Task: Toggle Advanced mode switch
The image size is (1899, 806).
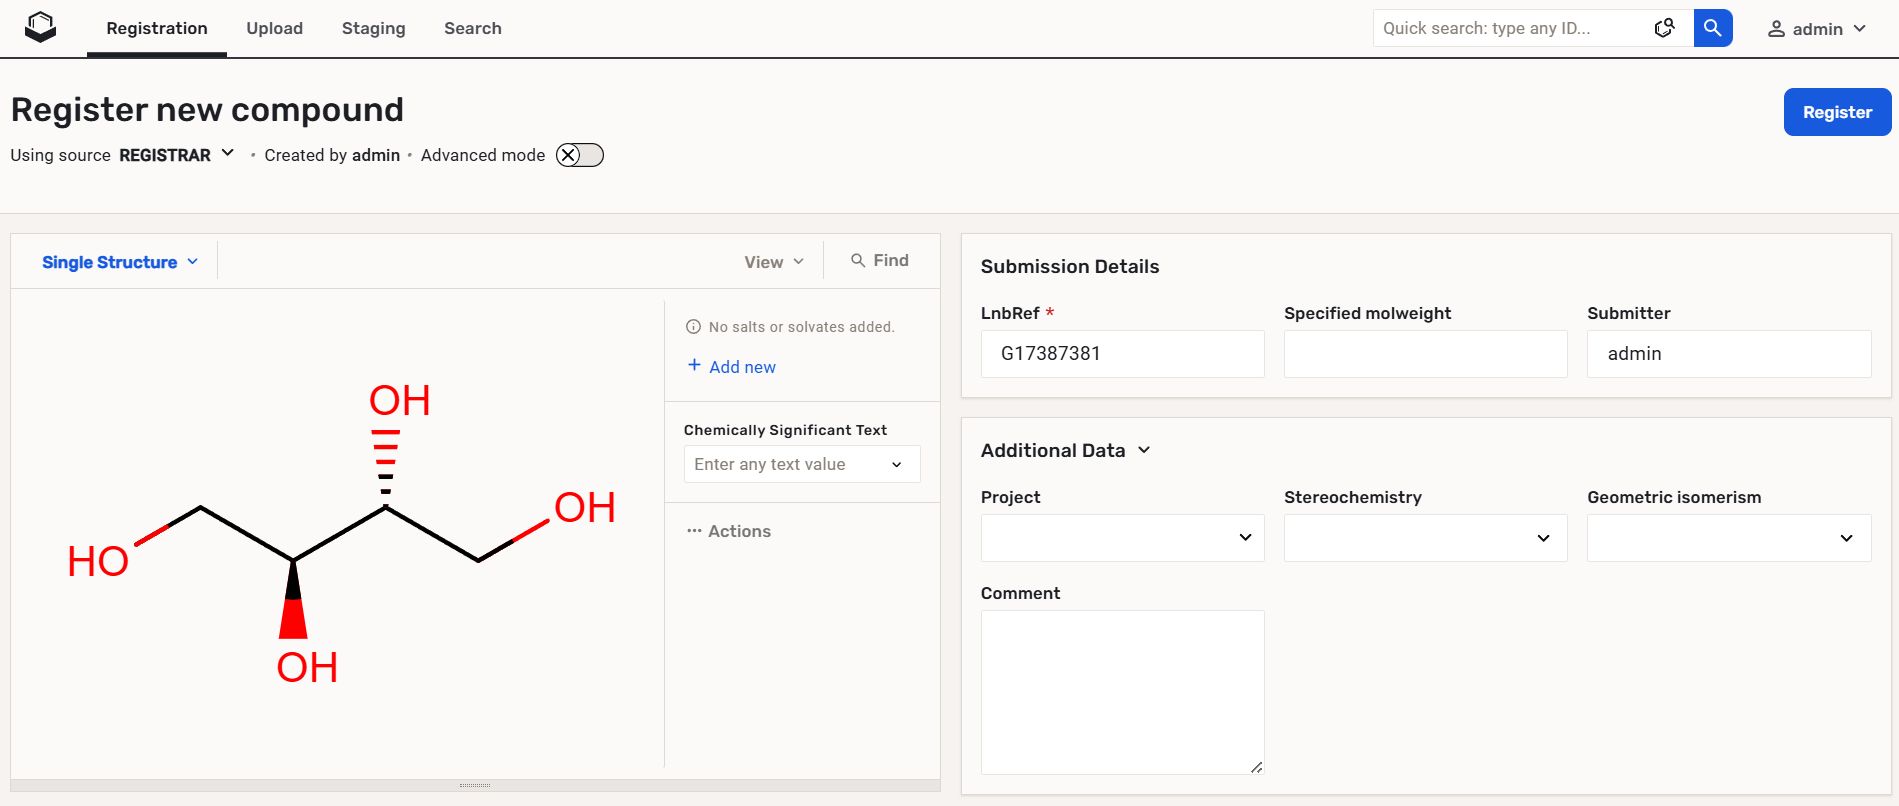Action: point(580,155)
